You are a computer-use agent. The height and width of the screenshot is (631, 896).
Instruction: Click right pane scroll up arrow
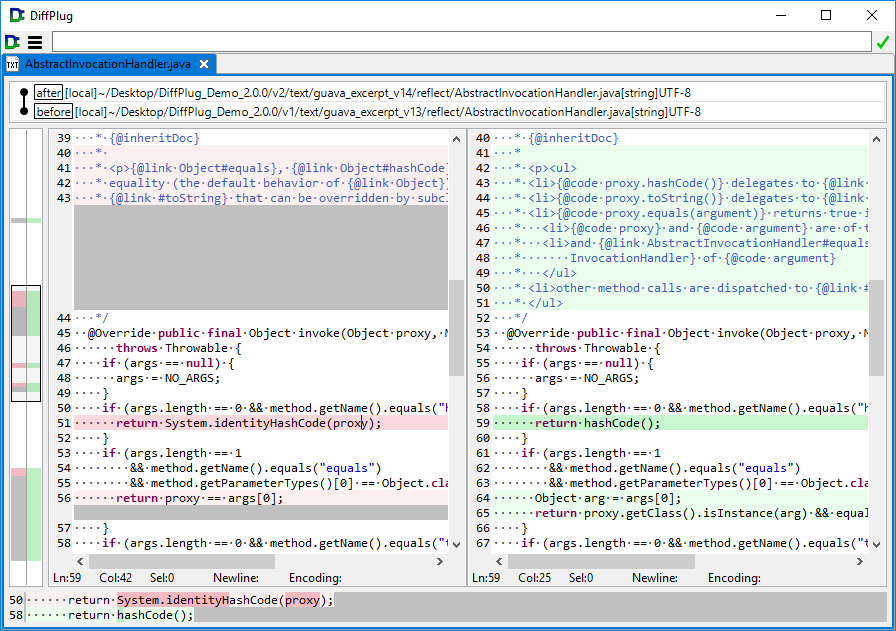tap(877, 139)
